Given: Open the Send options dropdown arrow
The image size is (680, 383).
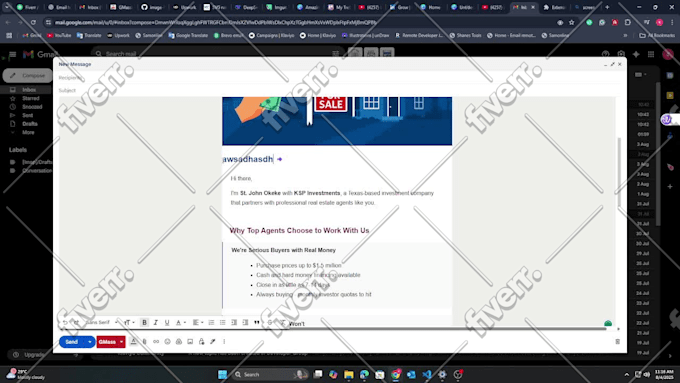Looking at the screenshot, I should (90, 342).
